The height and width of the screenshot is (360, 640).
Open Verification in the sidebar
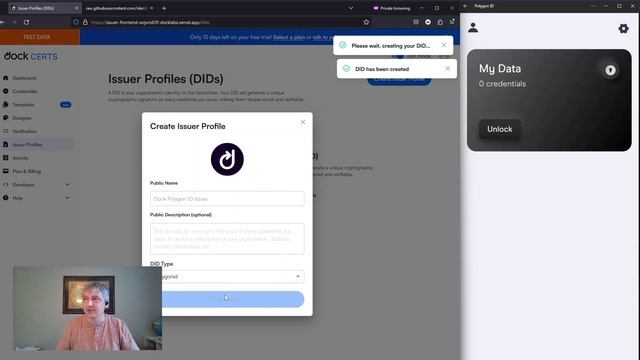click(24, 131)
